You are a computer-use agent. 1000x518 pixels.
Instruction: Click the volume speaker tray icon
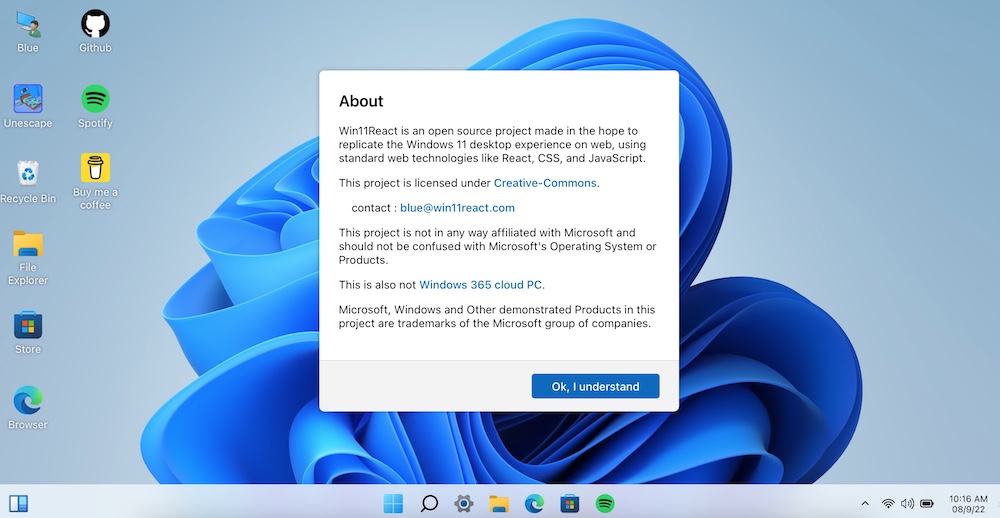coord(907,504)
